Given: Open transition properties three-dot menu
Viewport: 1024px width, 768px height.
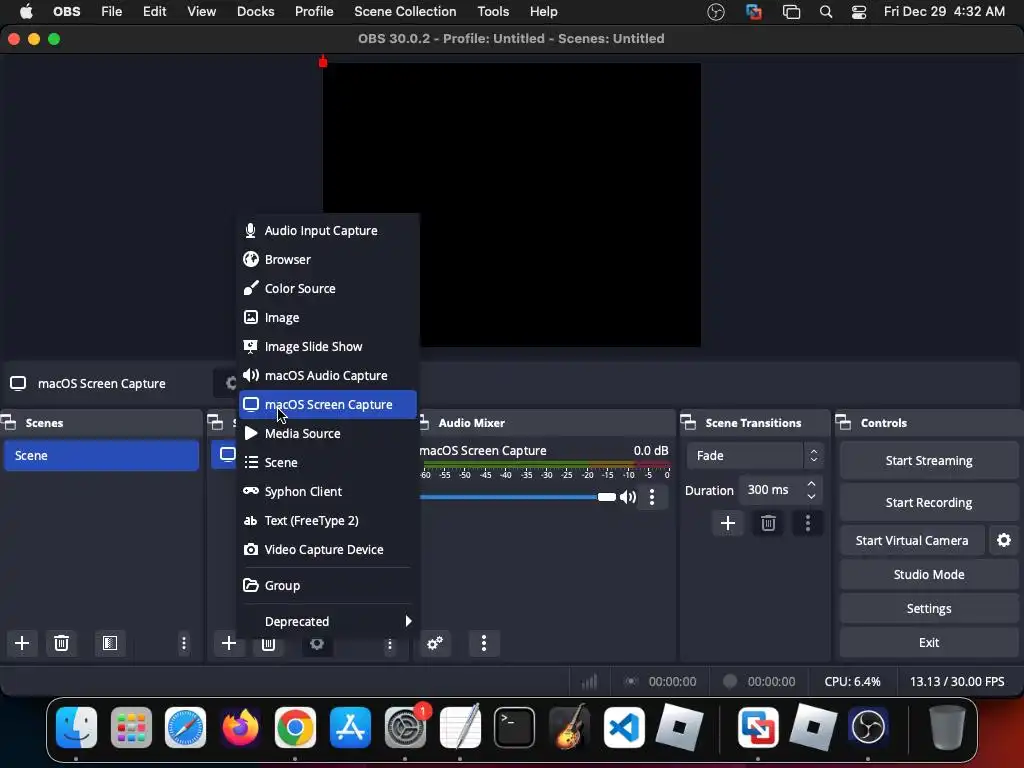Looking at the screenshot, I should pos(808,523).
